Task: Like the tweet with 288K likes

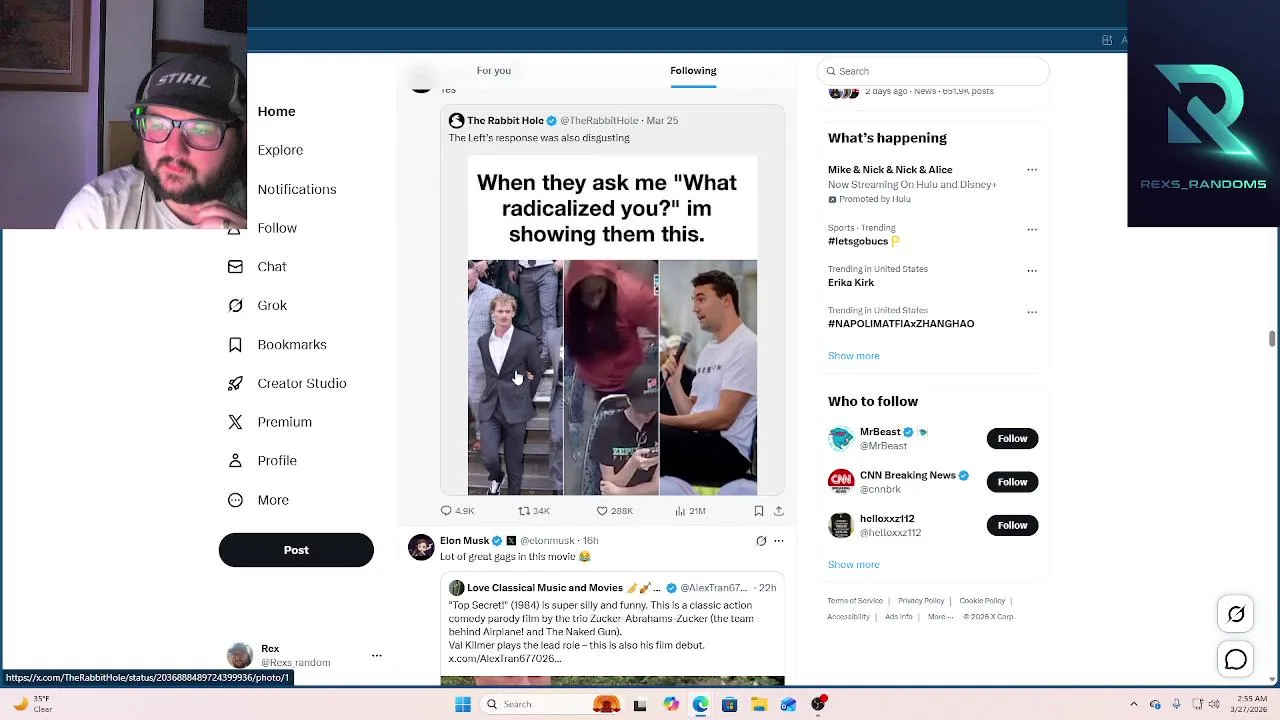Action: click(602, 511)
